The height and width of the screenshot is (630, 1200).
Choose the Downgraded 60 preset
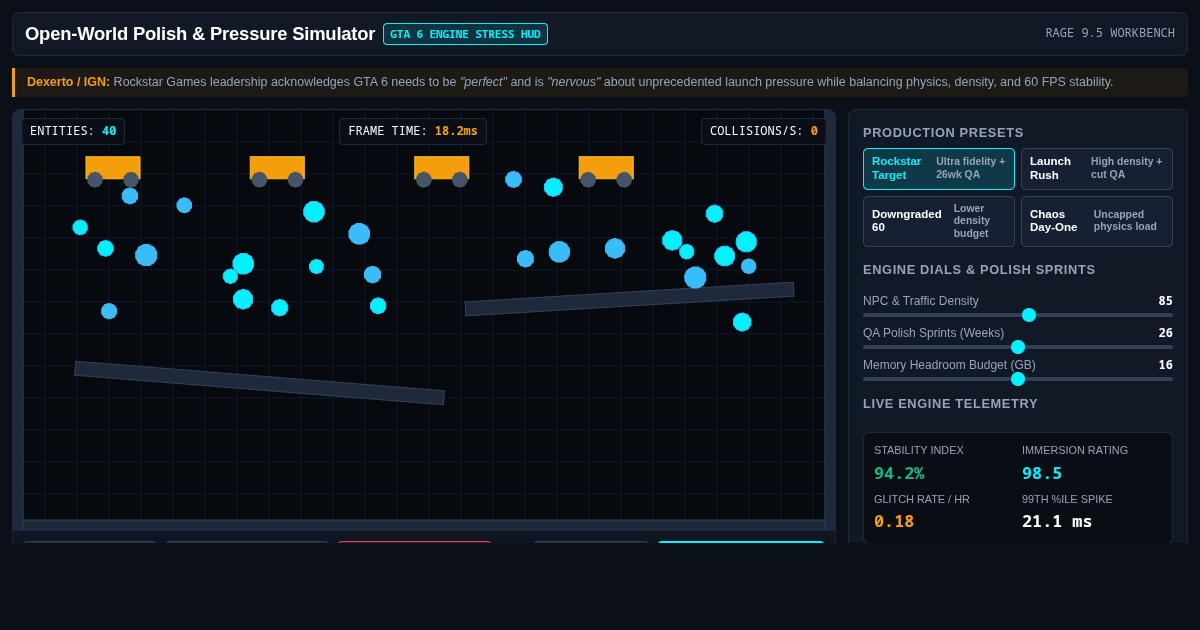click(x=939, y=221)
